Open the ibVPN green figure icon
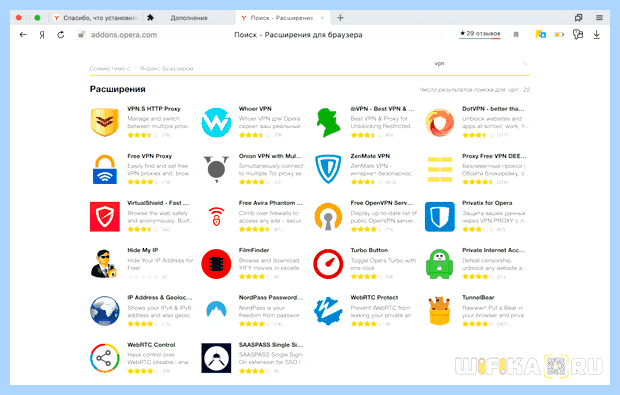 point(328,122)
